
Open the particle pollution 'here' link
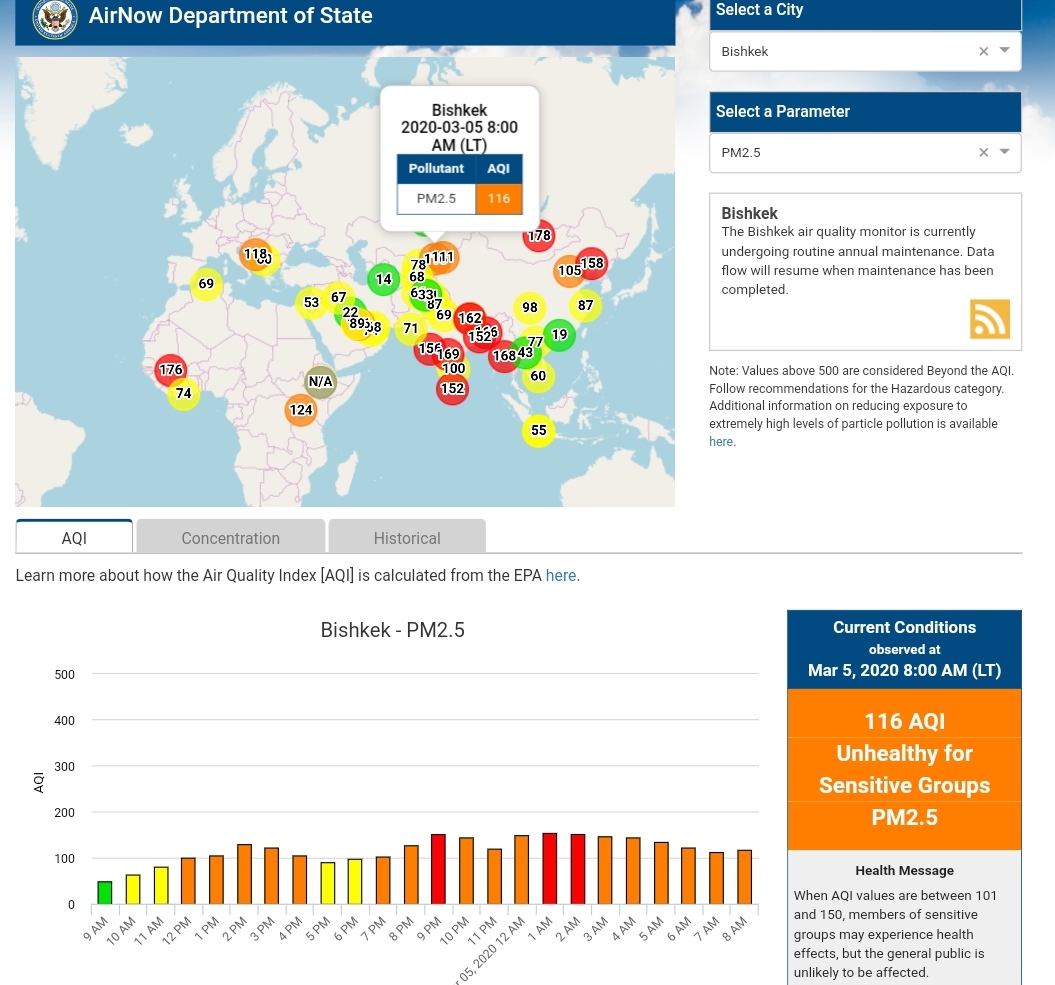pos(721,442)
